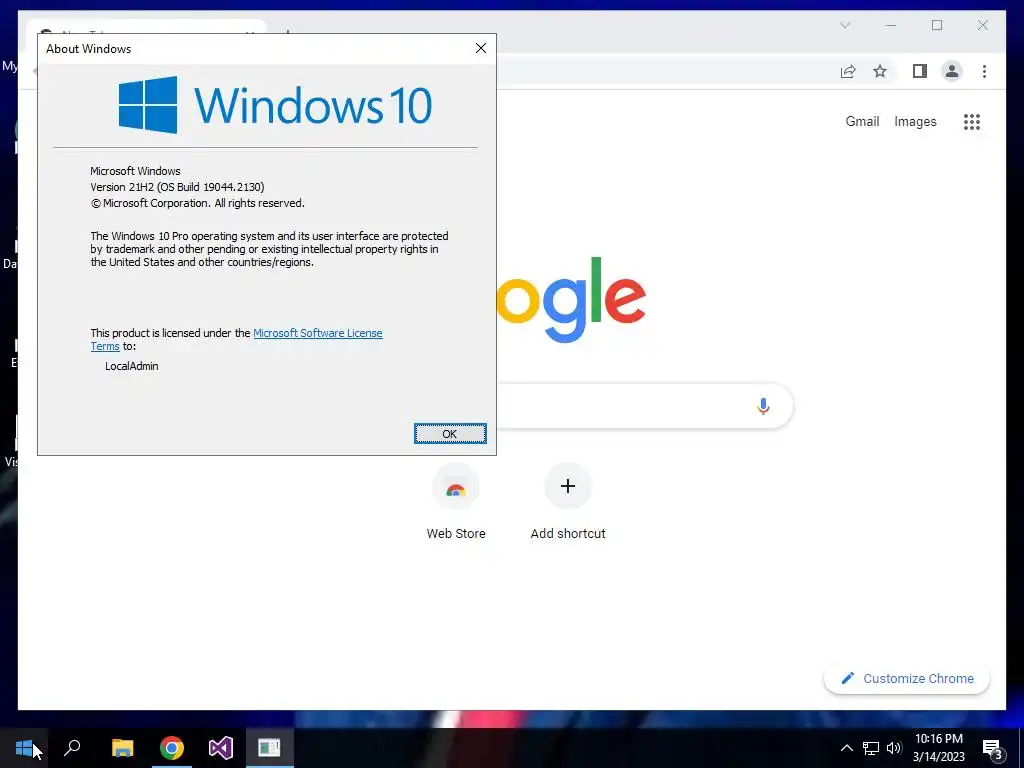
Task: Click Customize Chrome button
Action: 907,679
